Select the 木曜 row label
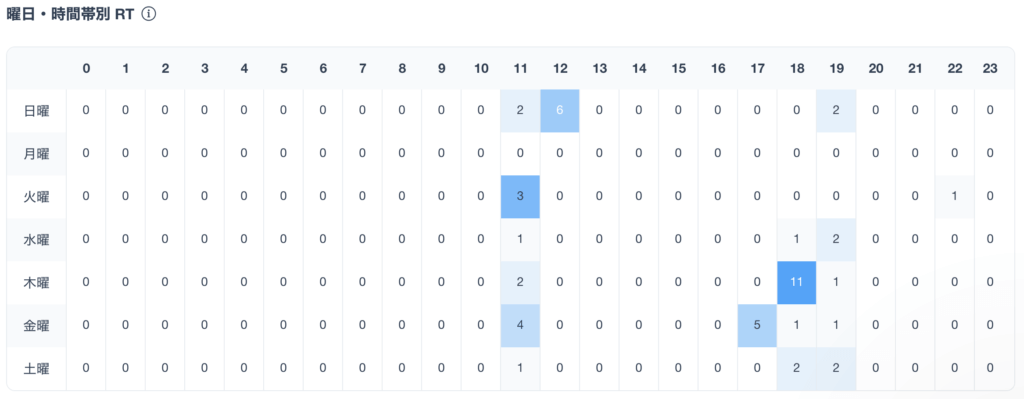Viewport: 1024px width, 399px height. (37, 282)
